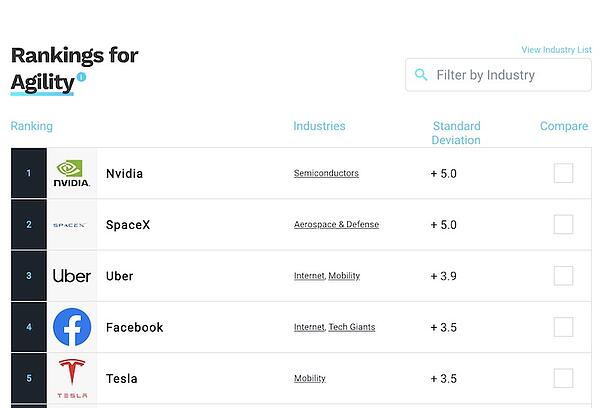Sort by the Ranking column header
The height and width of the screenshot is (408, 600).
coord(31,126)
